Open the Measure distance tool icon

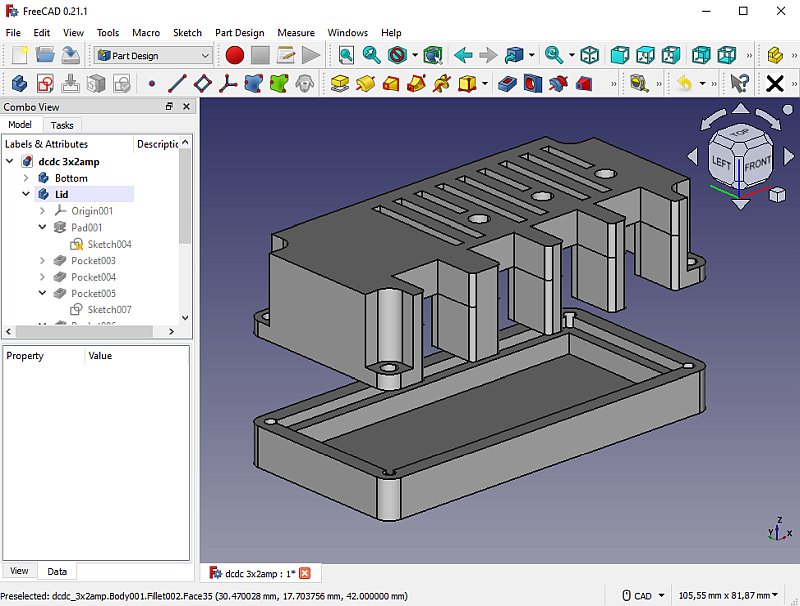tap(639, 83)
